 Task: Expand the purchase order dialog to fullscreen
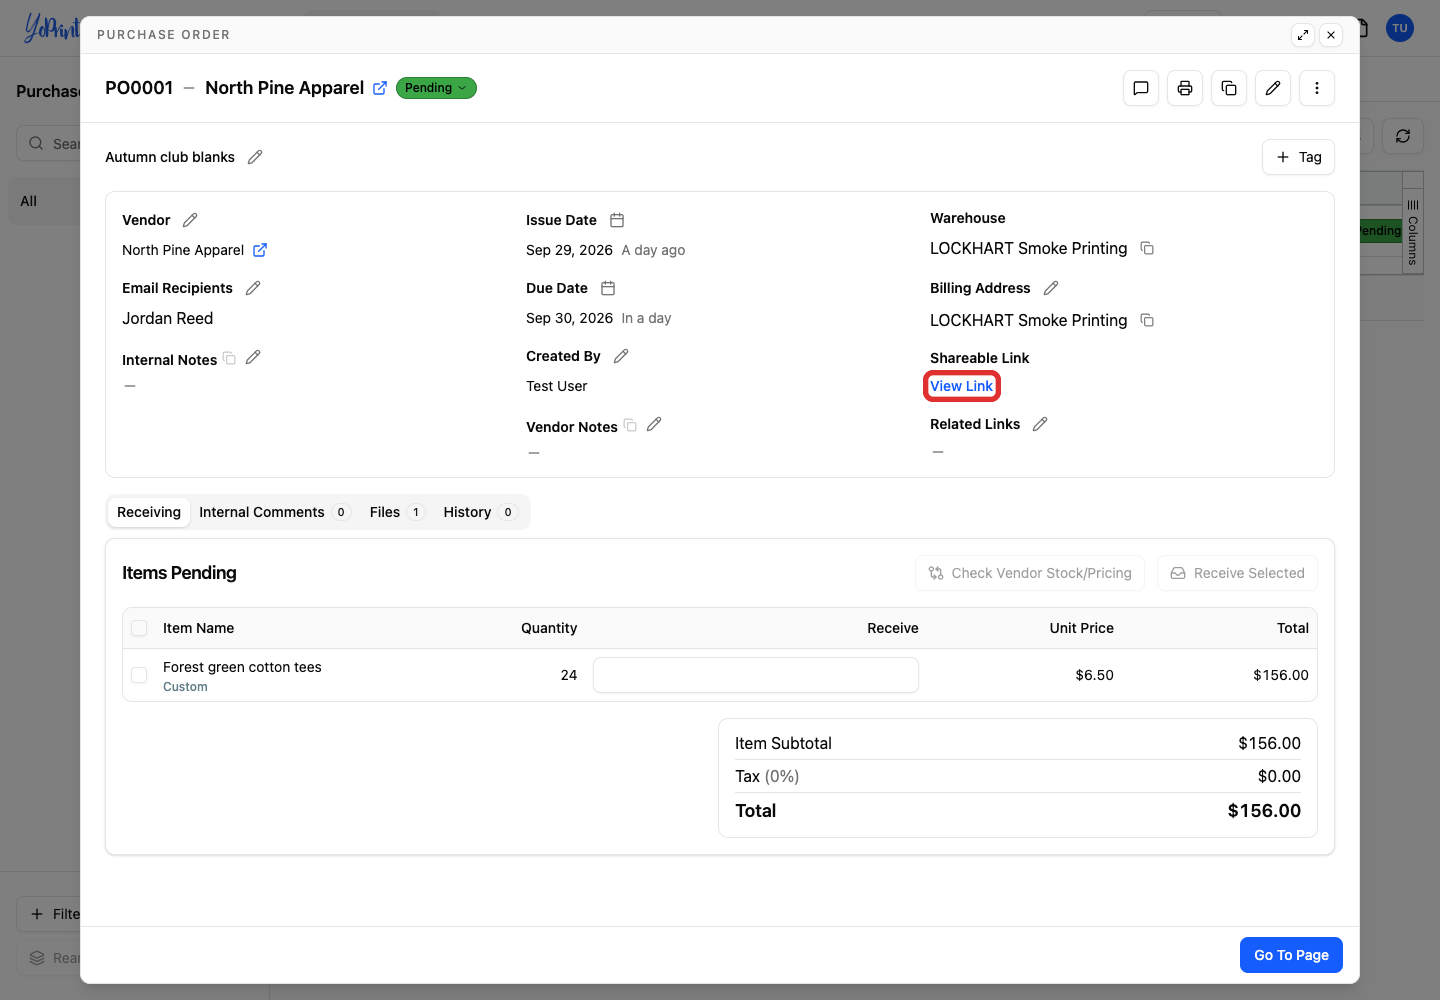(x=1303, y=35)
